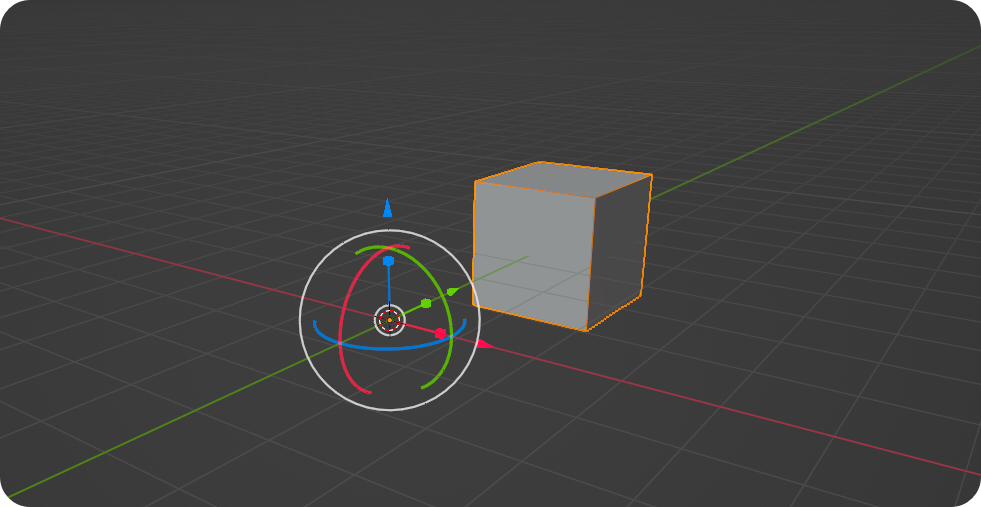Click the blue Z-axis scale cube handle

(x=388, y=260)
